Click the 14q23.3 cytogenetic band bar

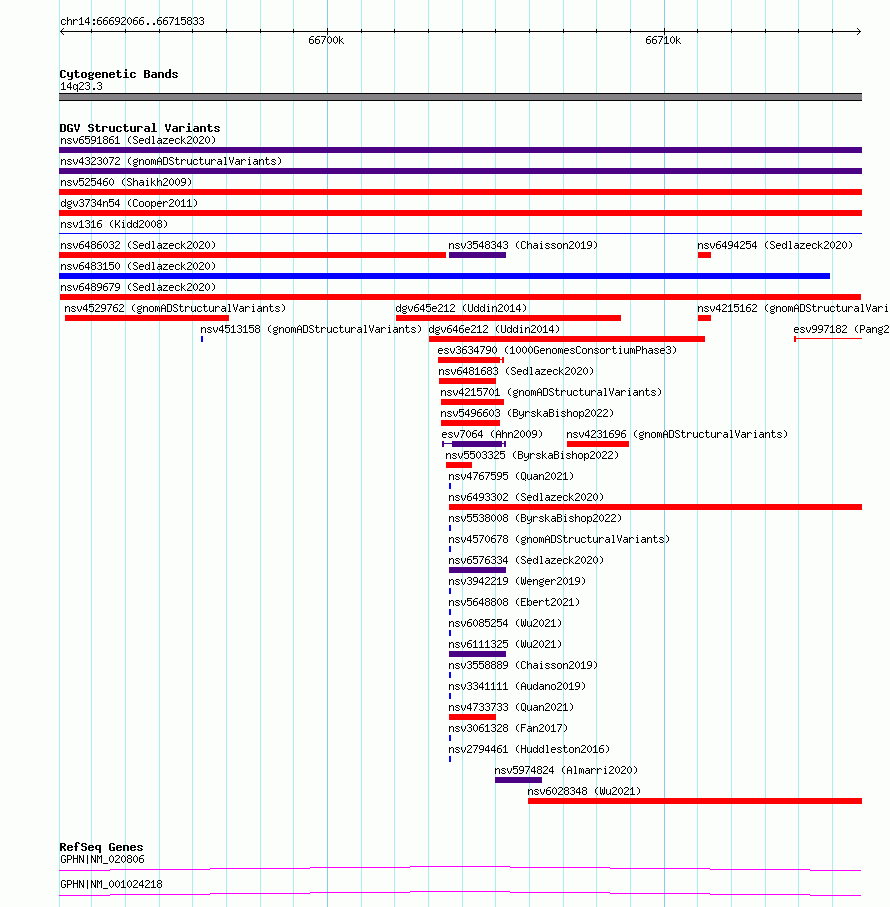tap(460, 97)
